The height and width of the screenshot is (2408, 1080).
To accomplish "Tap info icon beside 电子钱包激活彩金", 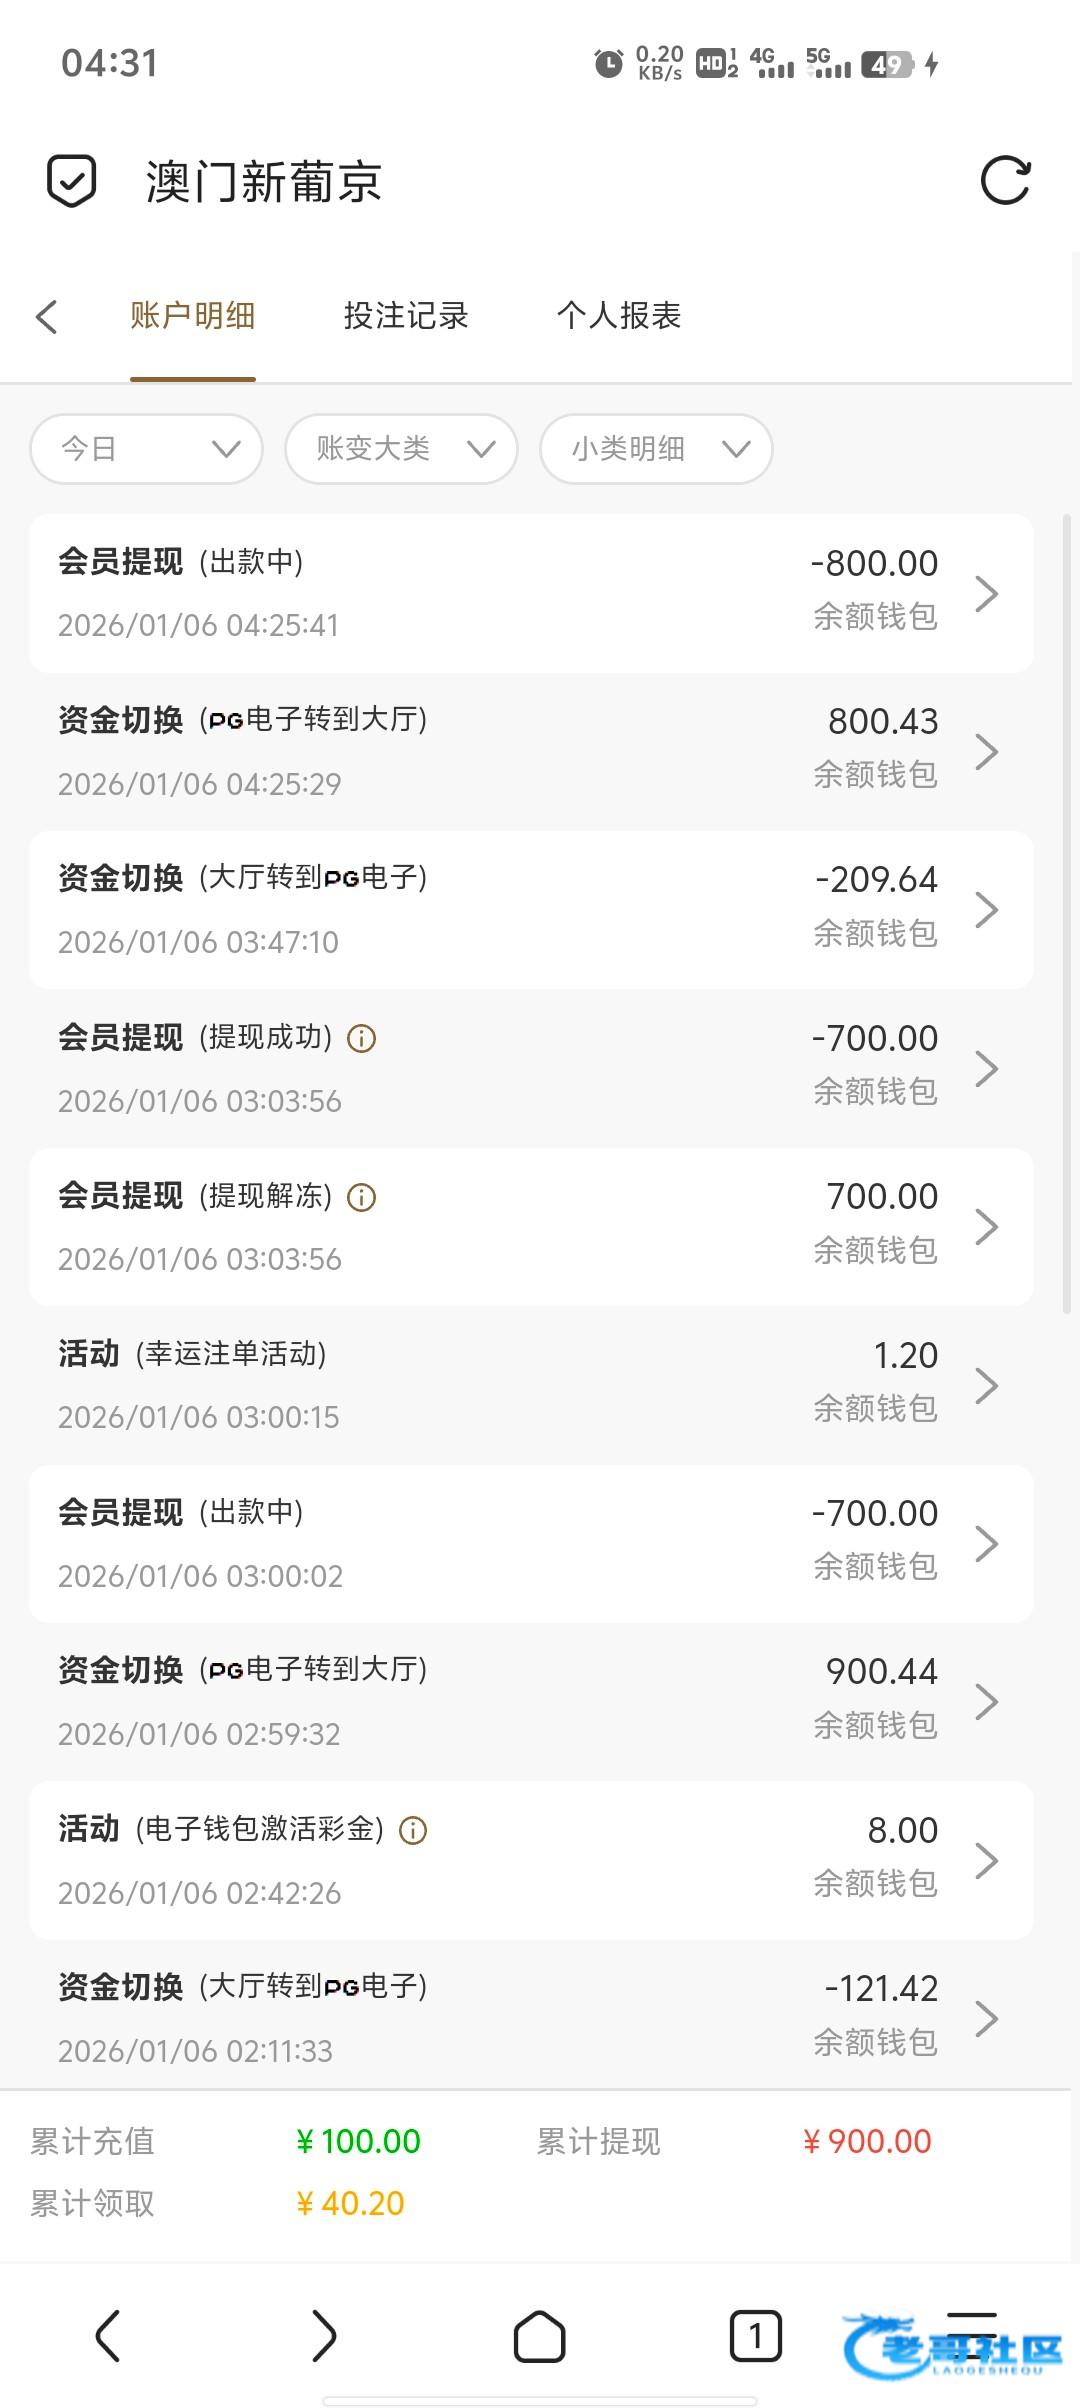I will [x=413, y=1830].
